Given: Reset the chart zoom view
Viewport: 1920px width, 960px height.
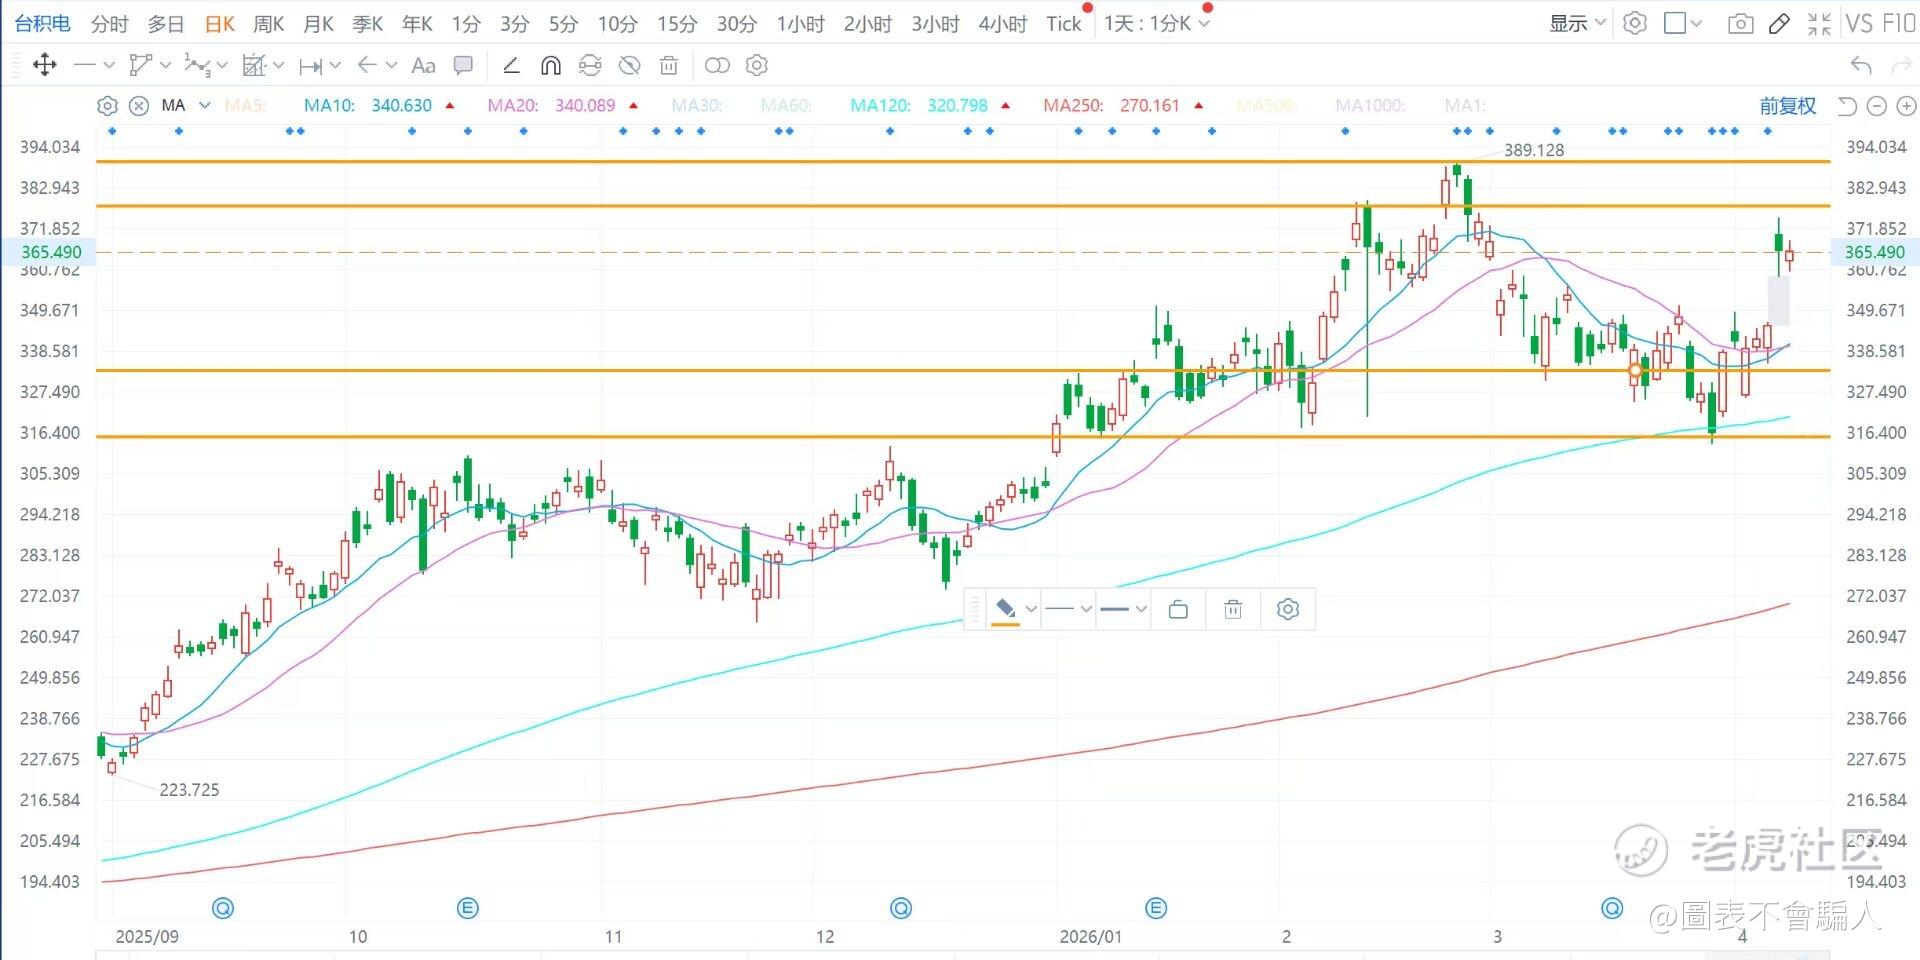Looking at the screenshot, I should (x=1848, y=106).
